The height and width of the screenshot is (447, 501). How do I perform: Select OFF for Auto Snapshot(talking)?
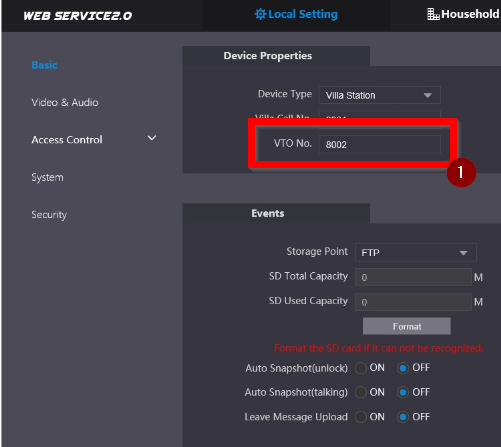pyautogui.click(x=403, y=392)
